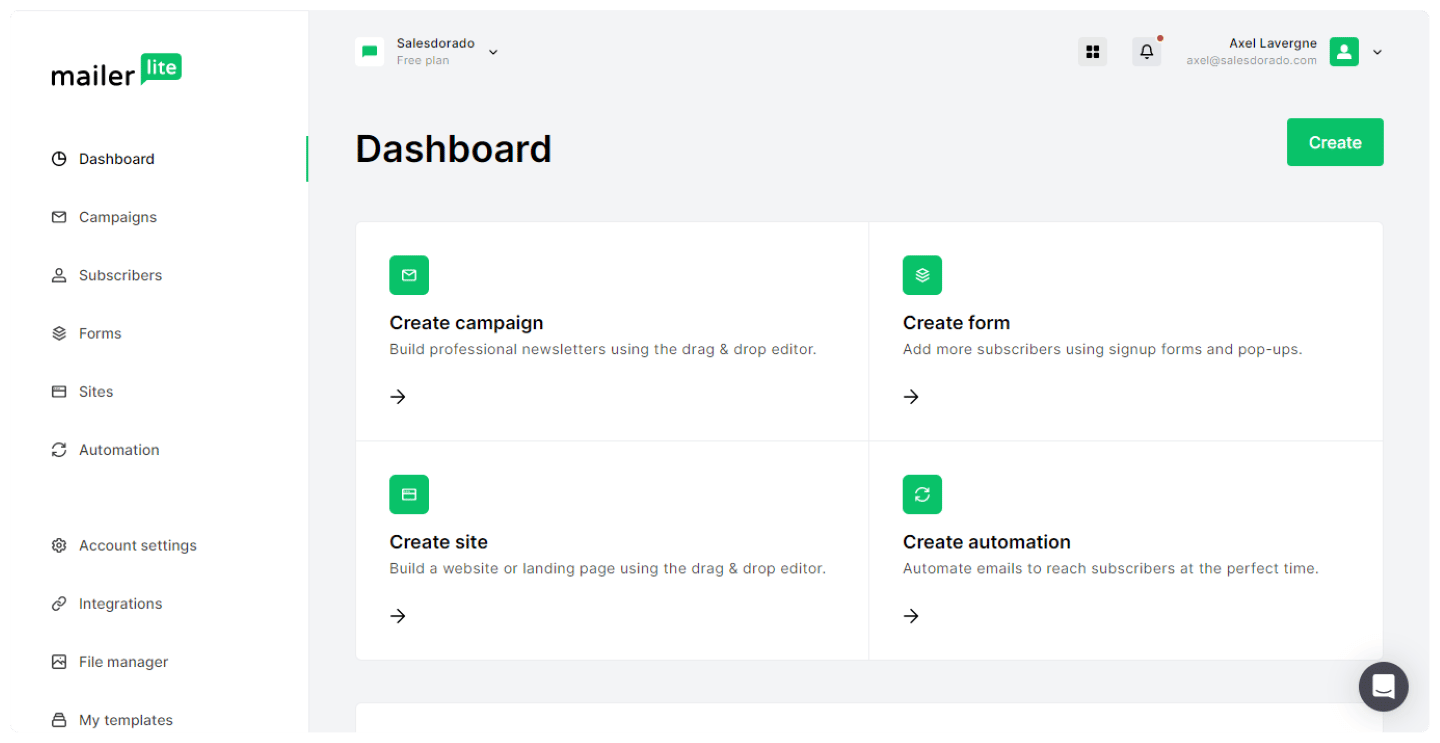Expand the Axel Lavergne user menu chevron
This screenshot has width=1440, height=743.
point(1377,52)
